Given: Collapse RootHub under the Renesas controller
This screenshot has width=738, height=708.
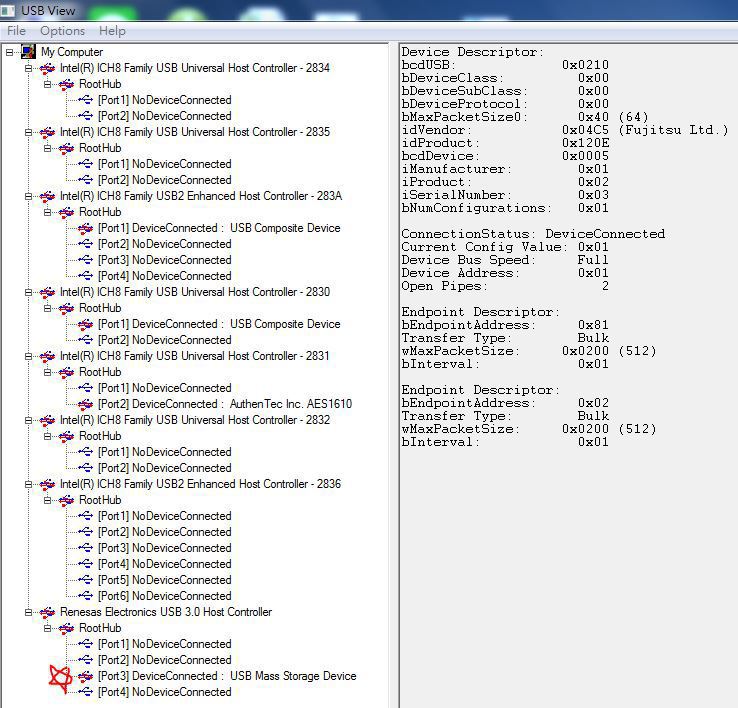Looking at the screenshot, I should tap(47, 628).
